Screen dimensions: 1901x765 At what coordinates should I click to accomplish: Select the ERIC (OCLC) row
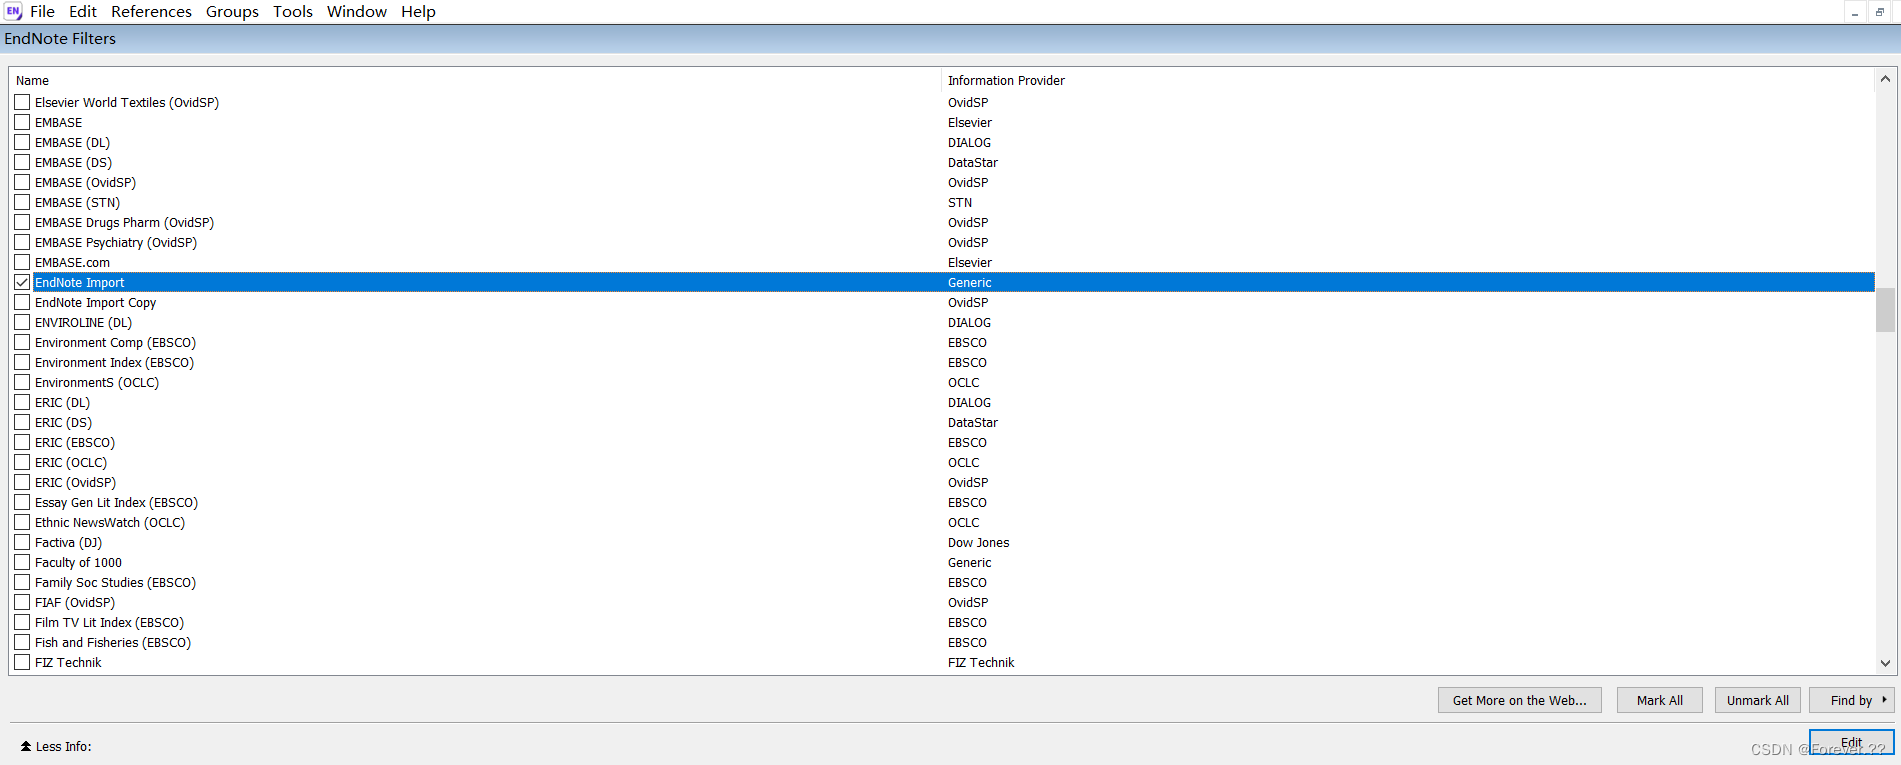[944, 462]
